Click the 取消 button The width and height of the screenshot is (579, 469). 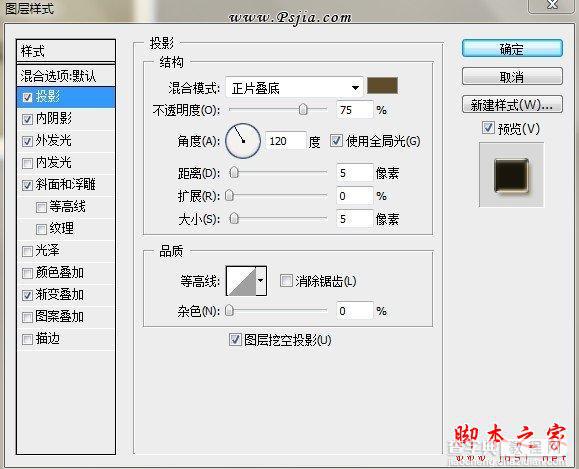click(512, 76)
